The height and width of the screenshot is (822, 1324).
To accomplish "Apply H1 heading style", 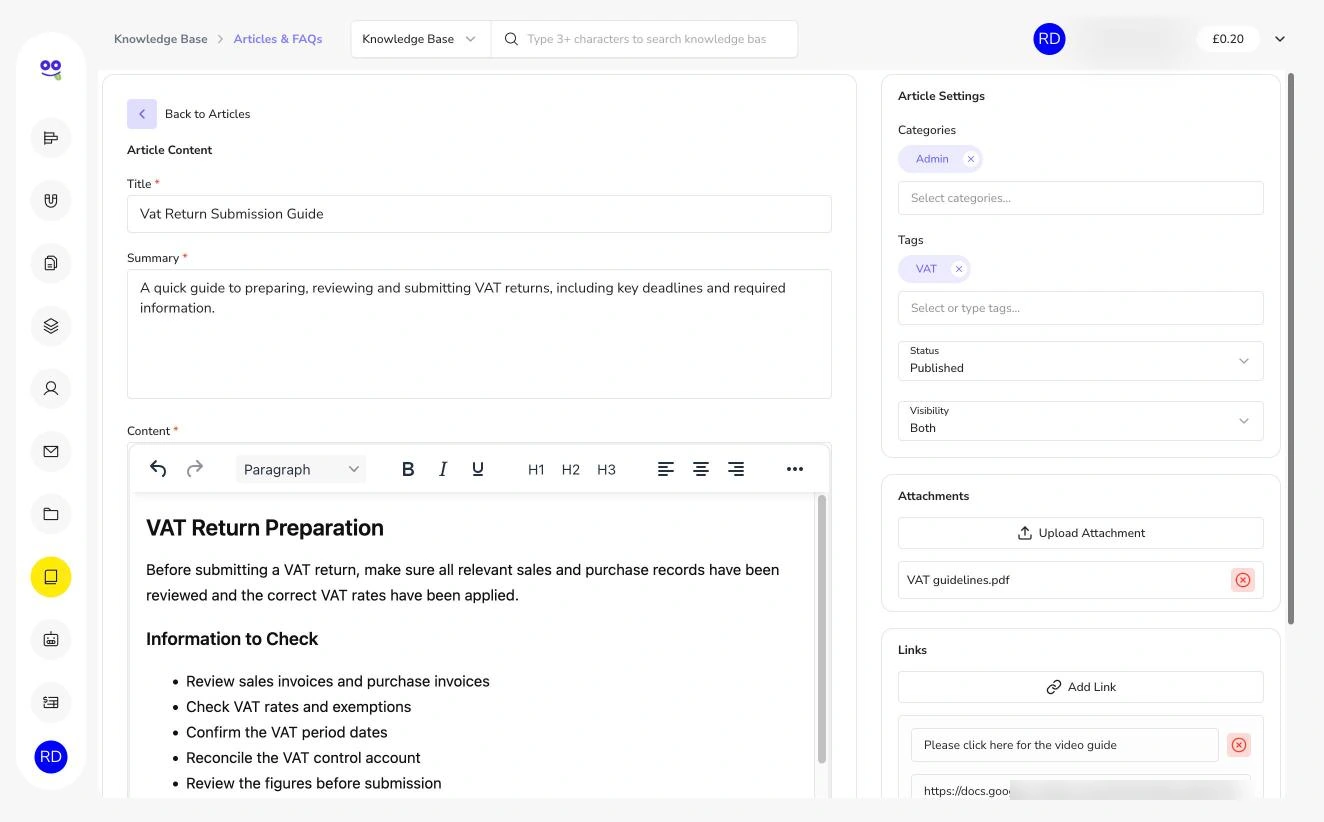I will 536,469.
